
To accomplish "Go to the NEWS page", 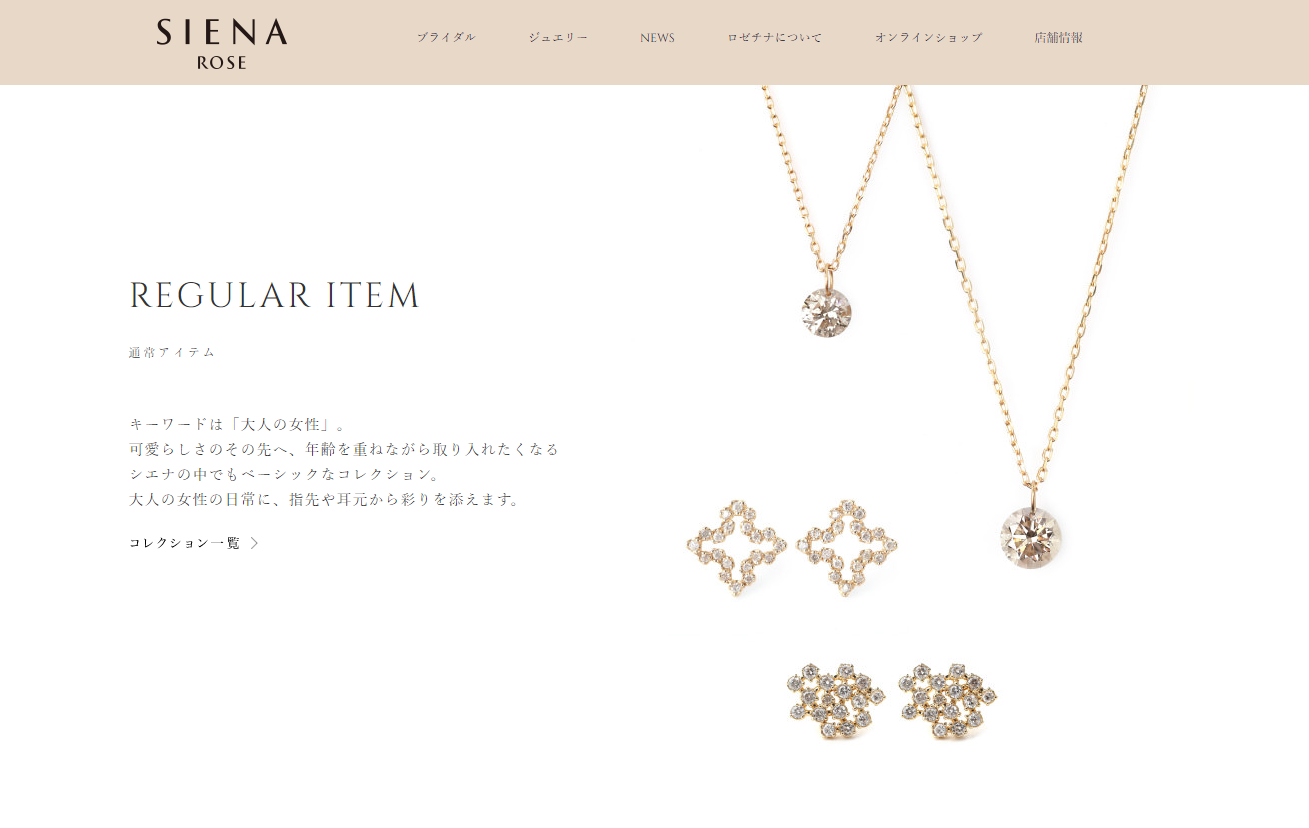I will [x=657, y=38].
